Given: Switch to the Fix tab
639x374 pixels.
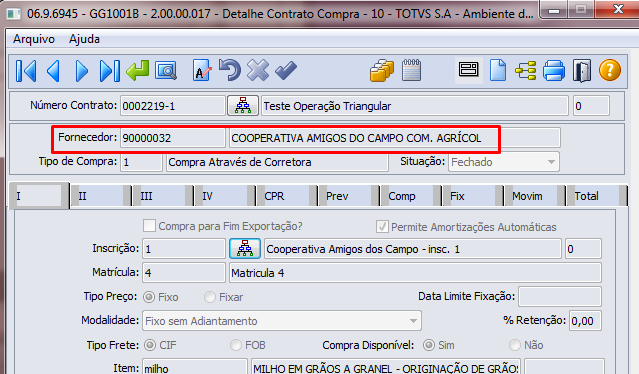Looking at the screenshot, I should pos(473,196).
